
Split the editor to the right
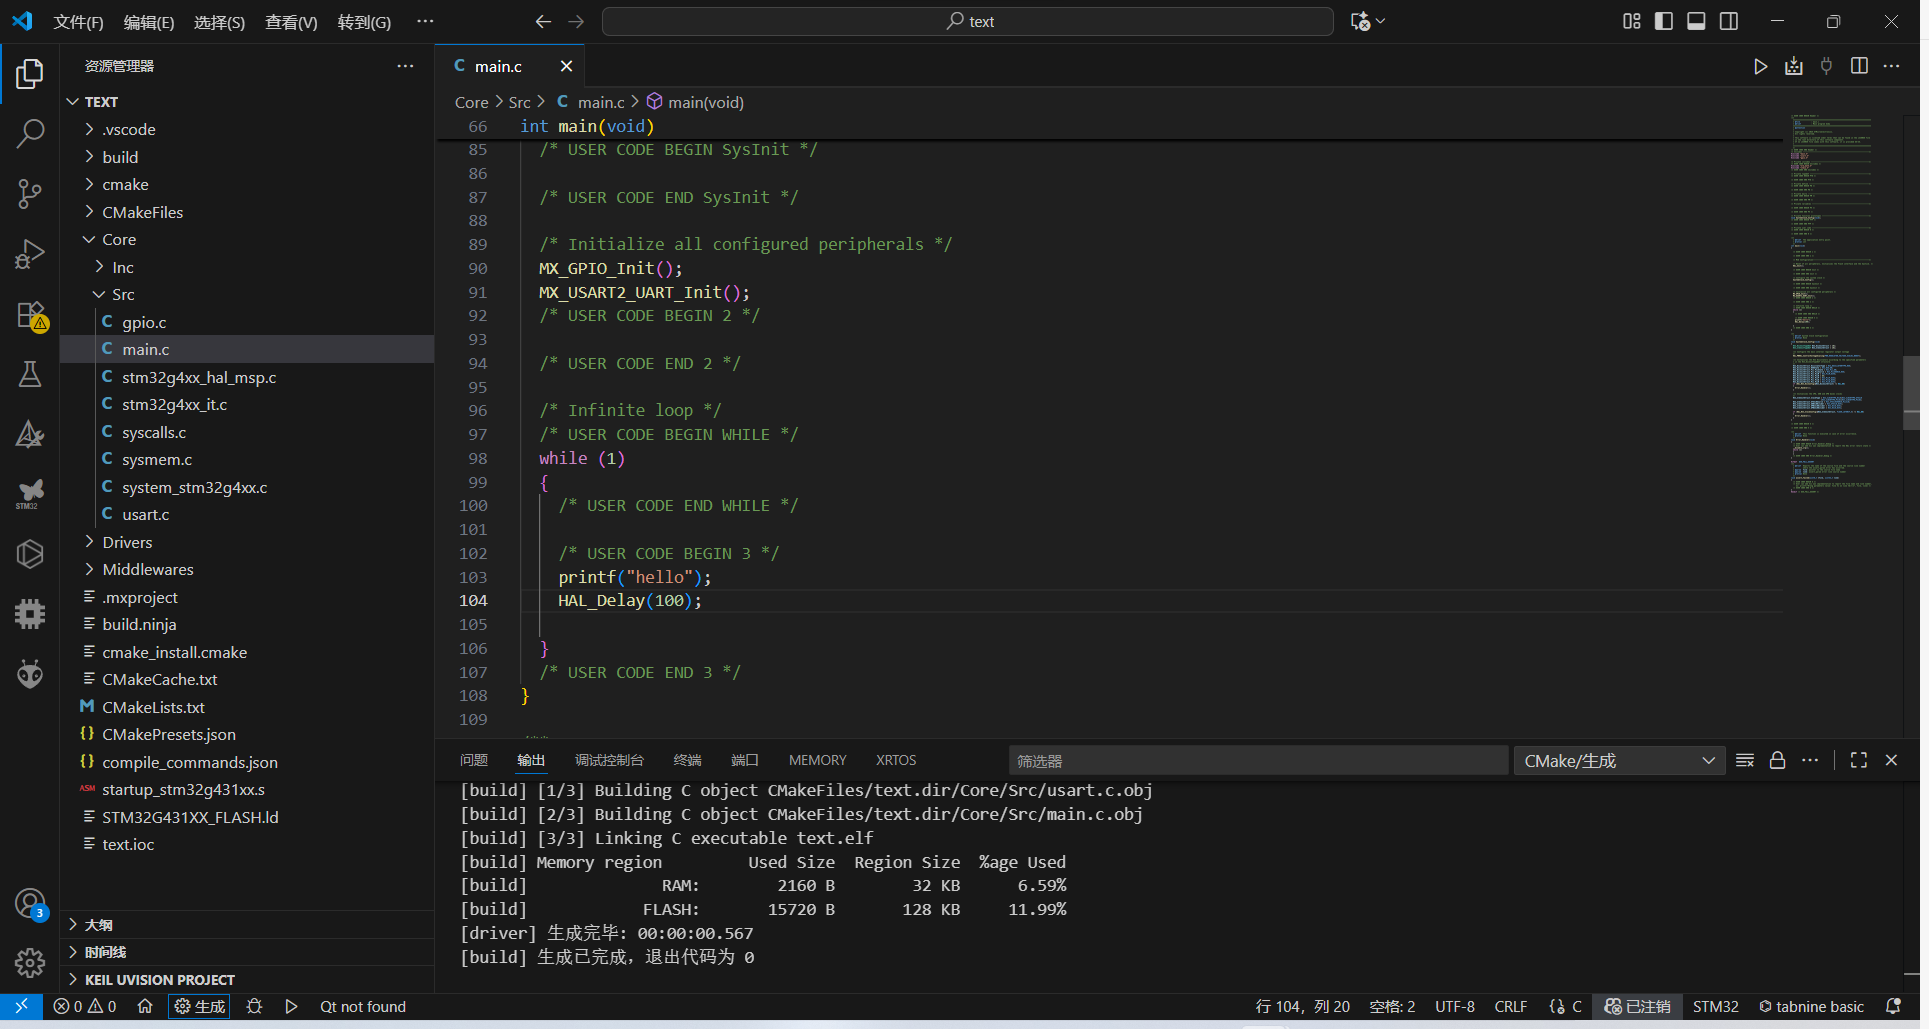(1859, 67)
